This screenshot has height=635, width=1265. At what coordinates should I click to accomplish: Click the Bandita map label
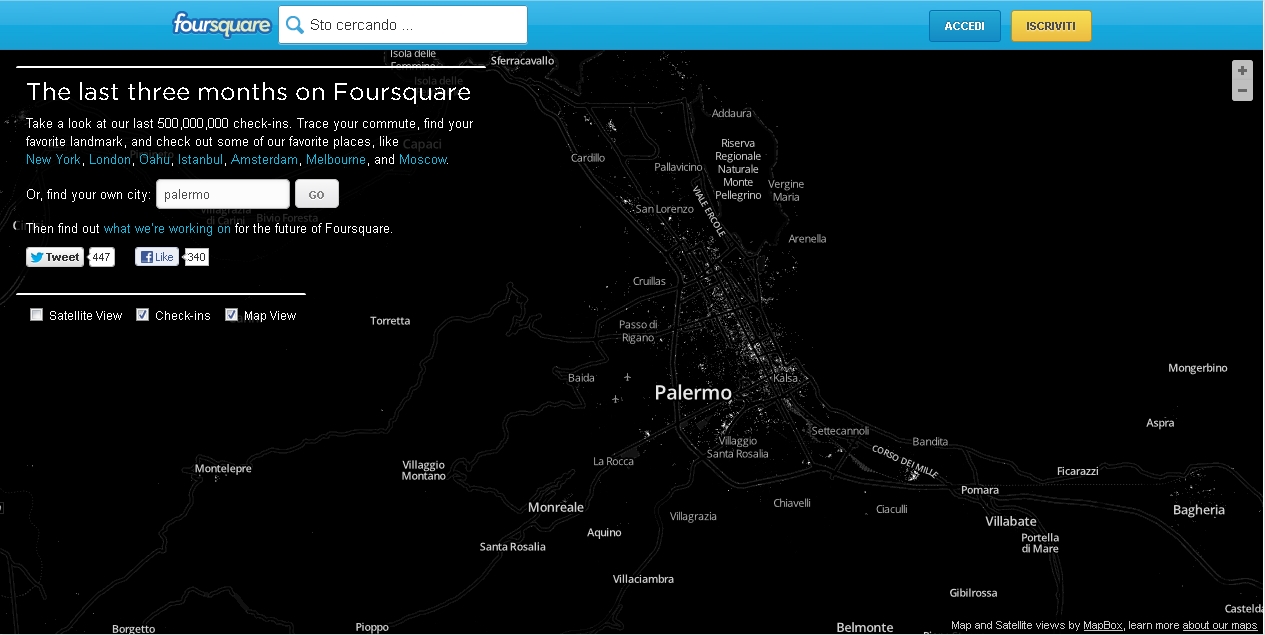(930, 441)
